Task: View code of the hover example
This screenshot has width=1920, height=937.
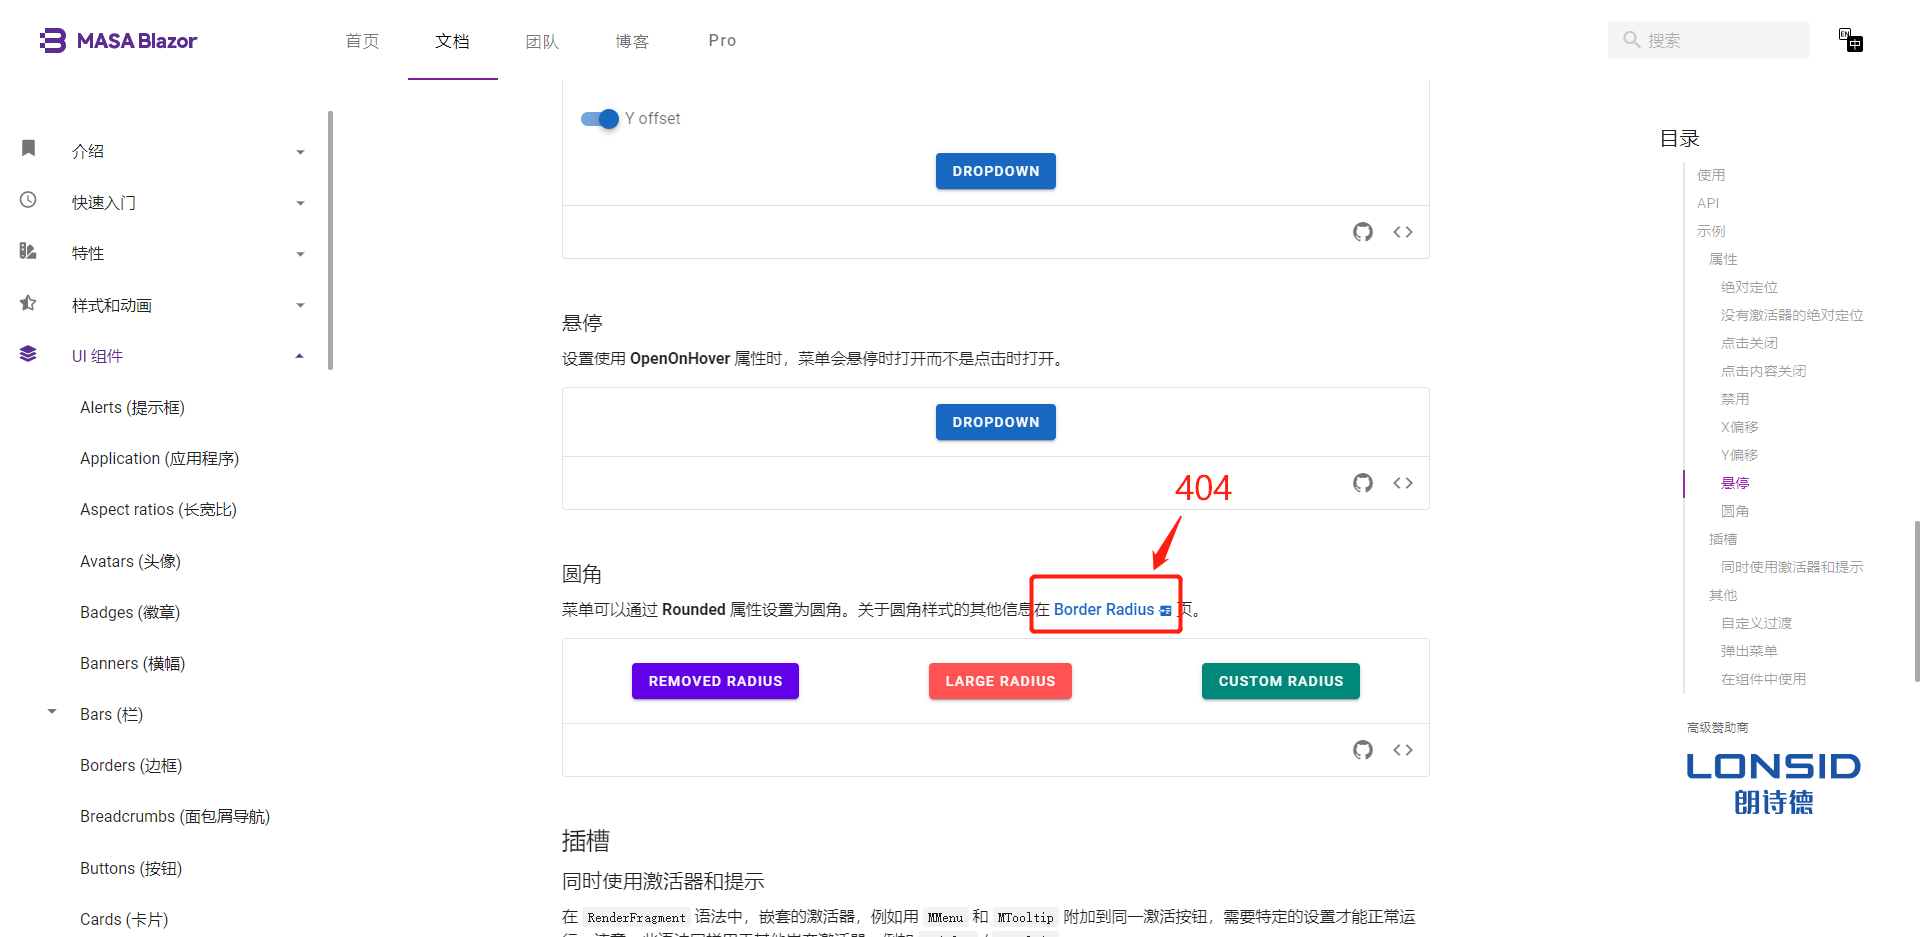Action: [1403, 483]
